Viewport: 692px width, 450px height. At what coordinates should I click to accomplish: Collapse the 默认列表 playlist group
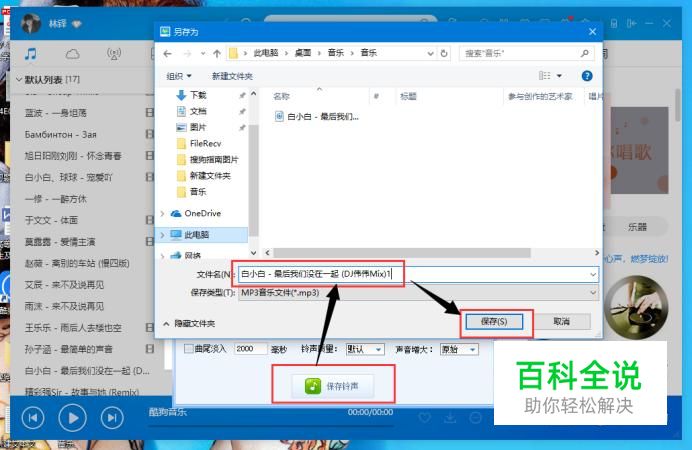19,80
